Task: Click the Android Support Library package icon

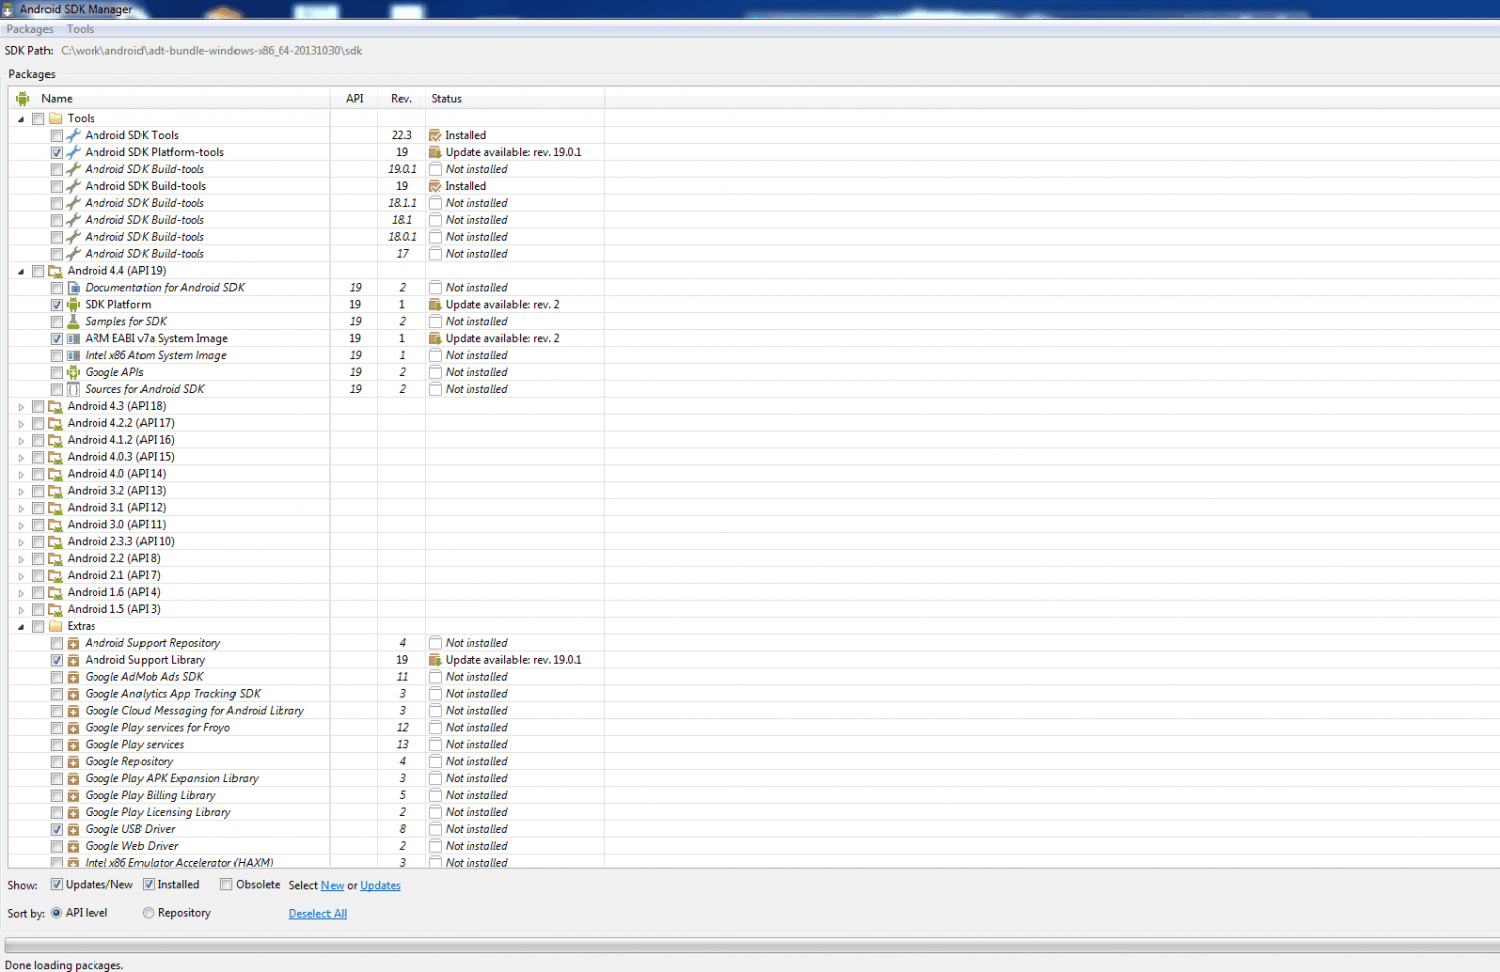Action: coord(73,660)
